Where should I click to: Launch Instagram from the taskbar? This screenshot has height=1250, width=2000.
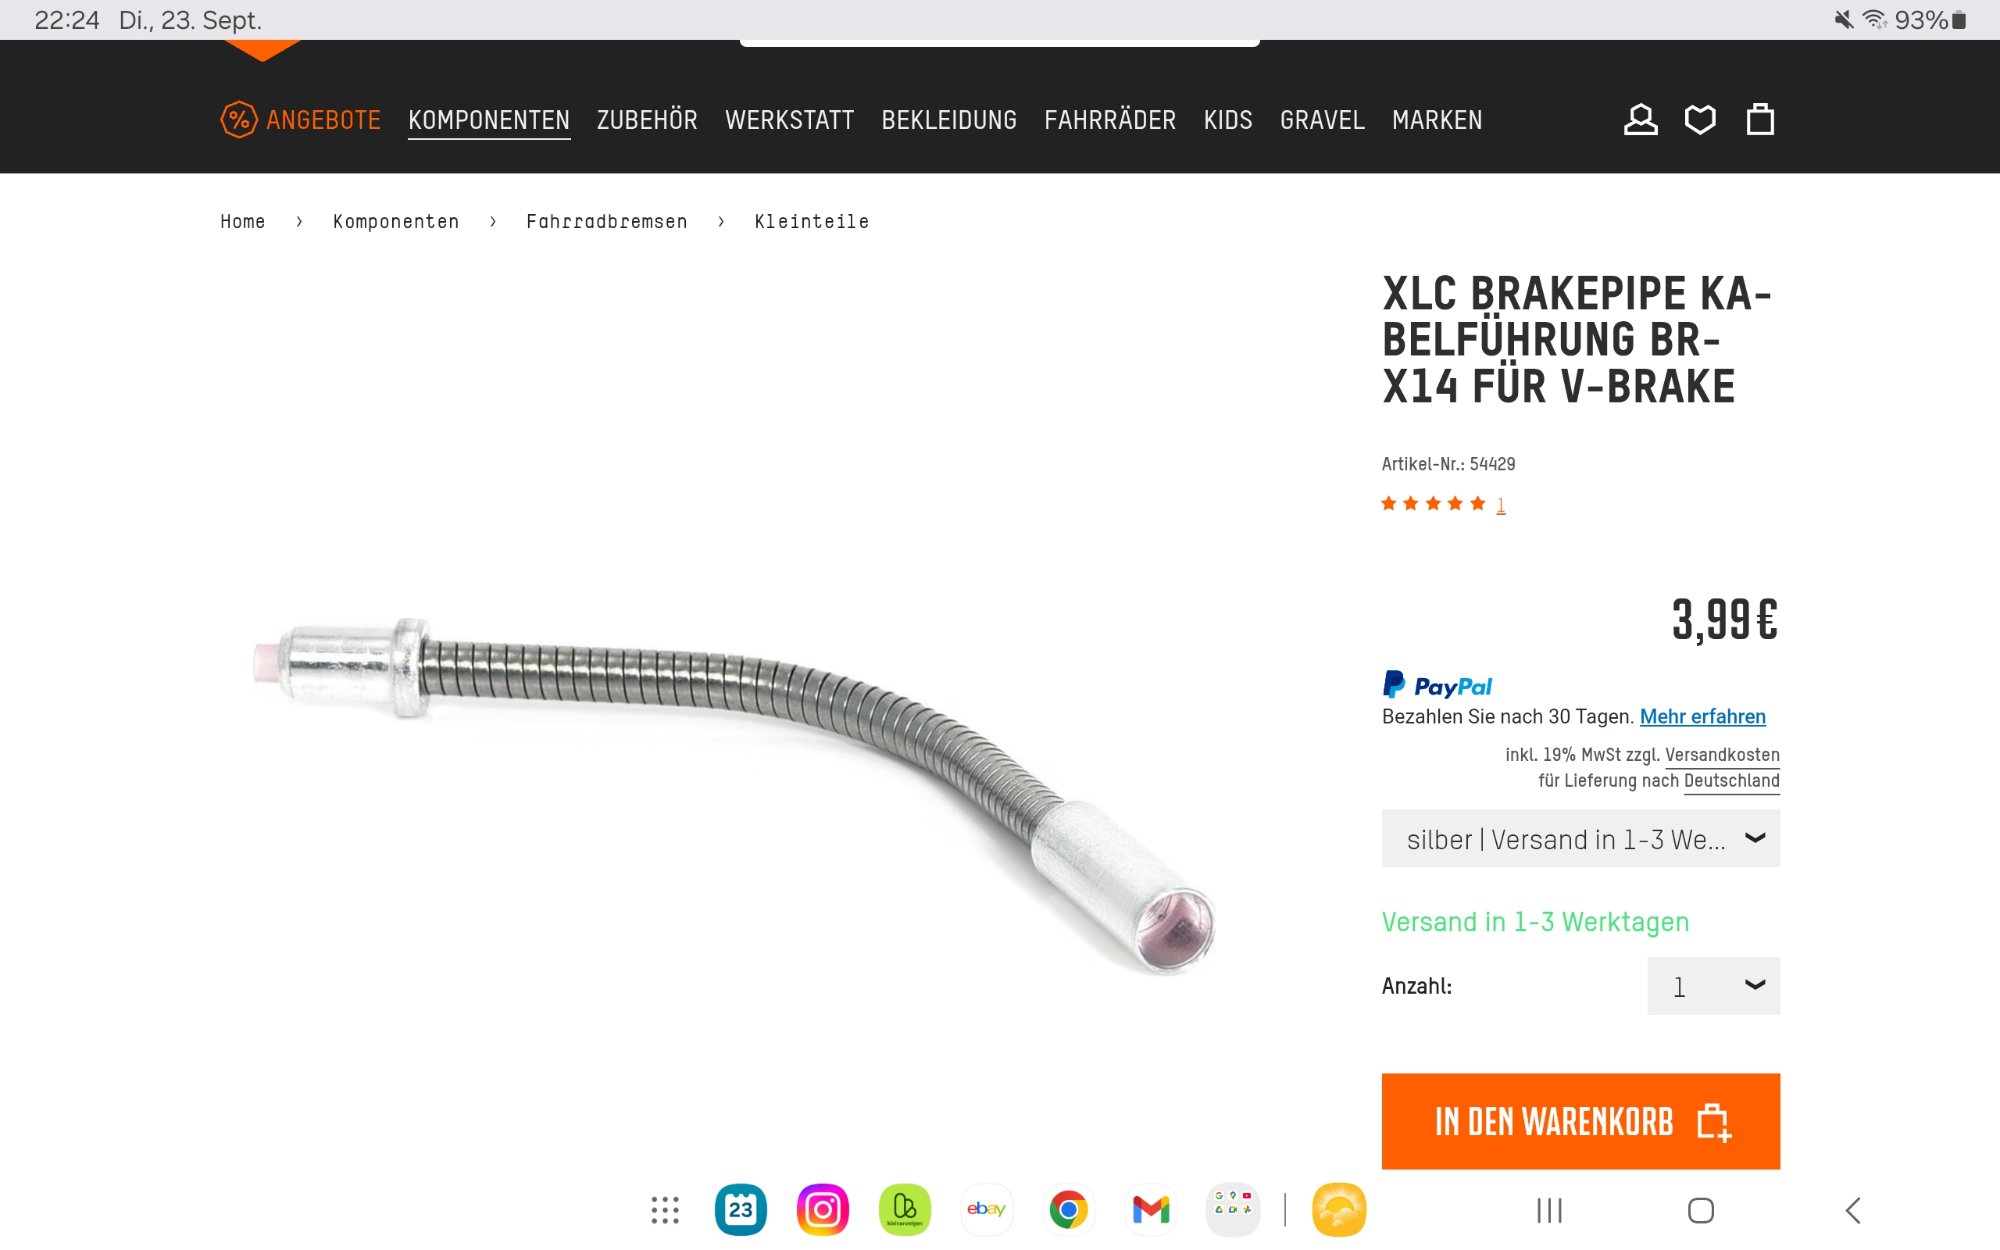click(x=822, y=1210)
